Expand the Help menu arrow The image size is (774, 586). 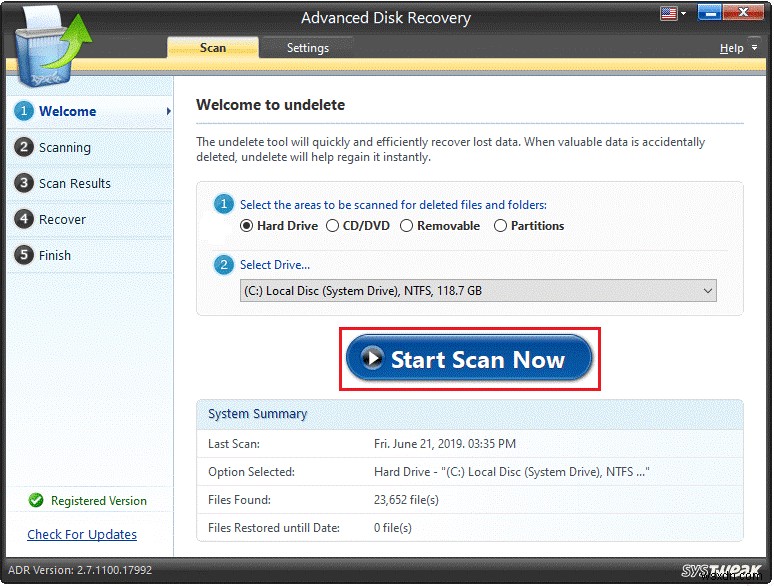[x=754, y=48]
